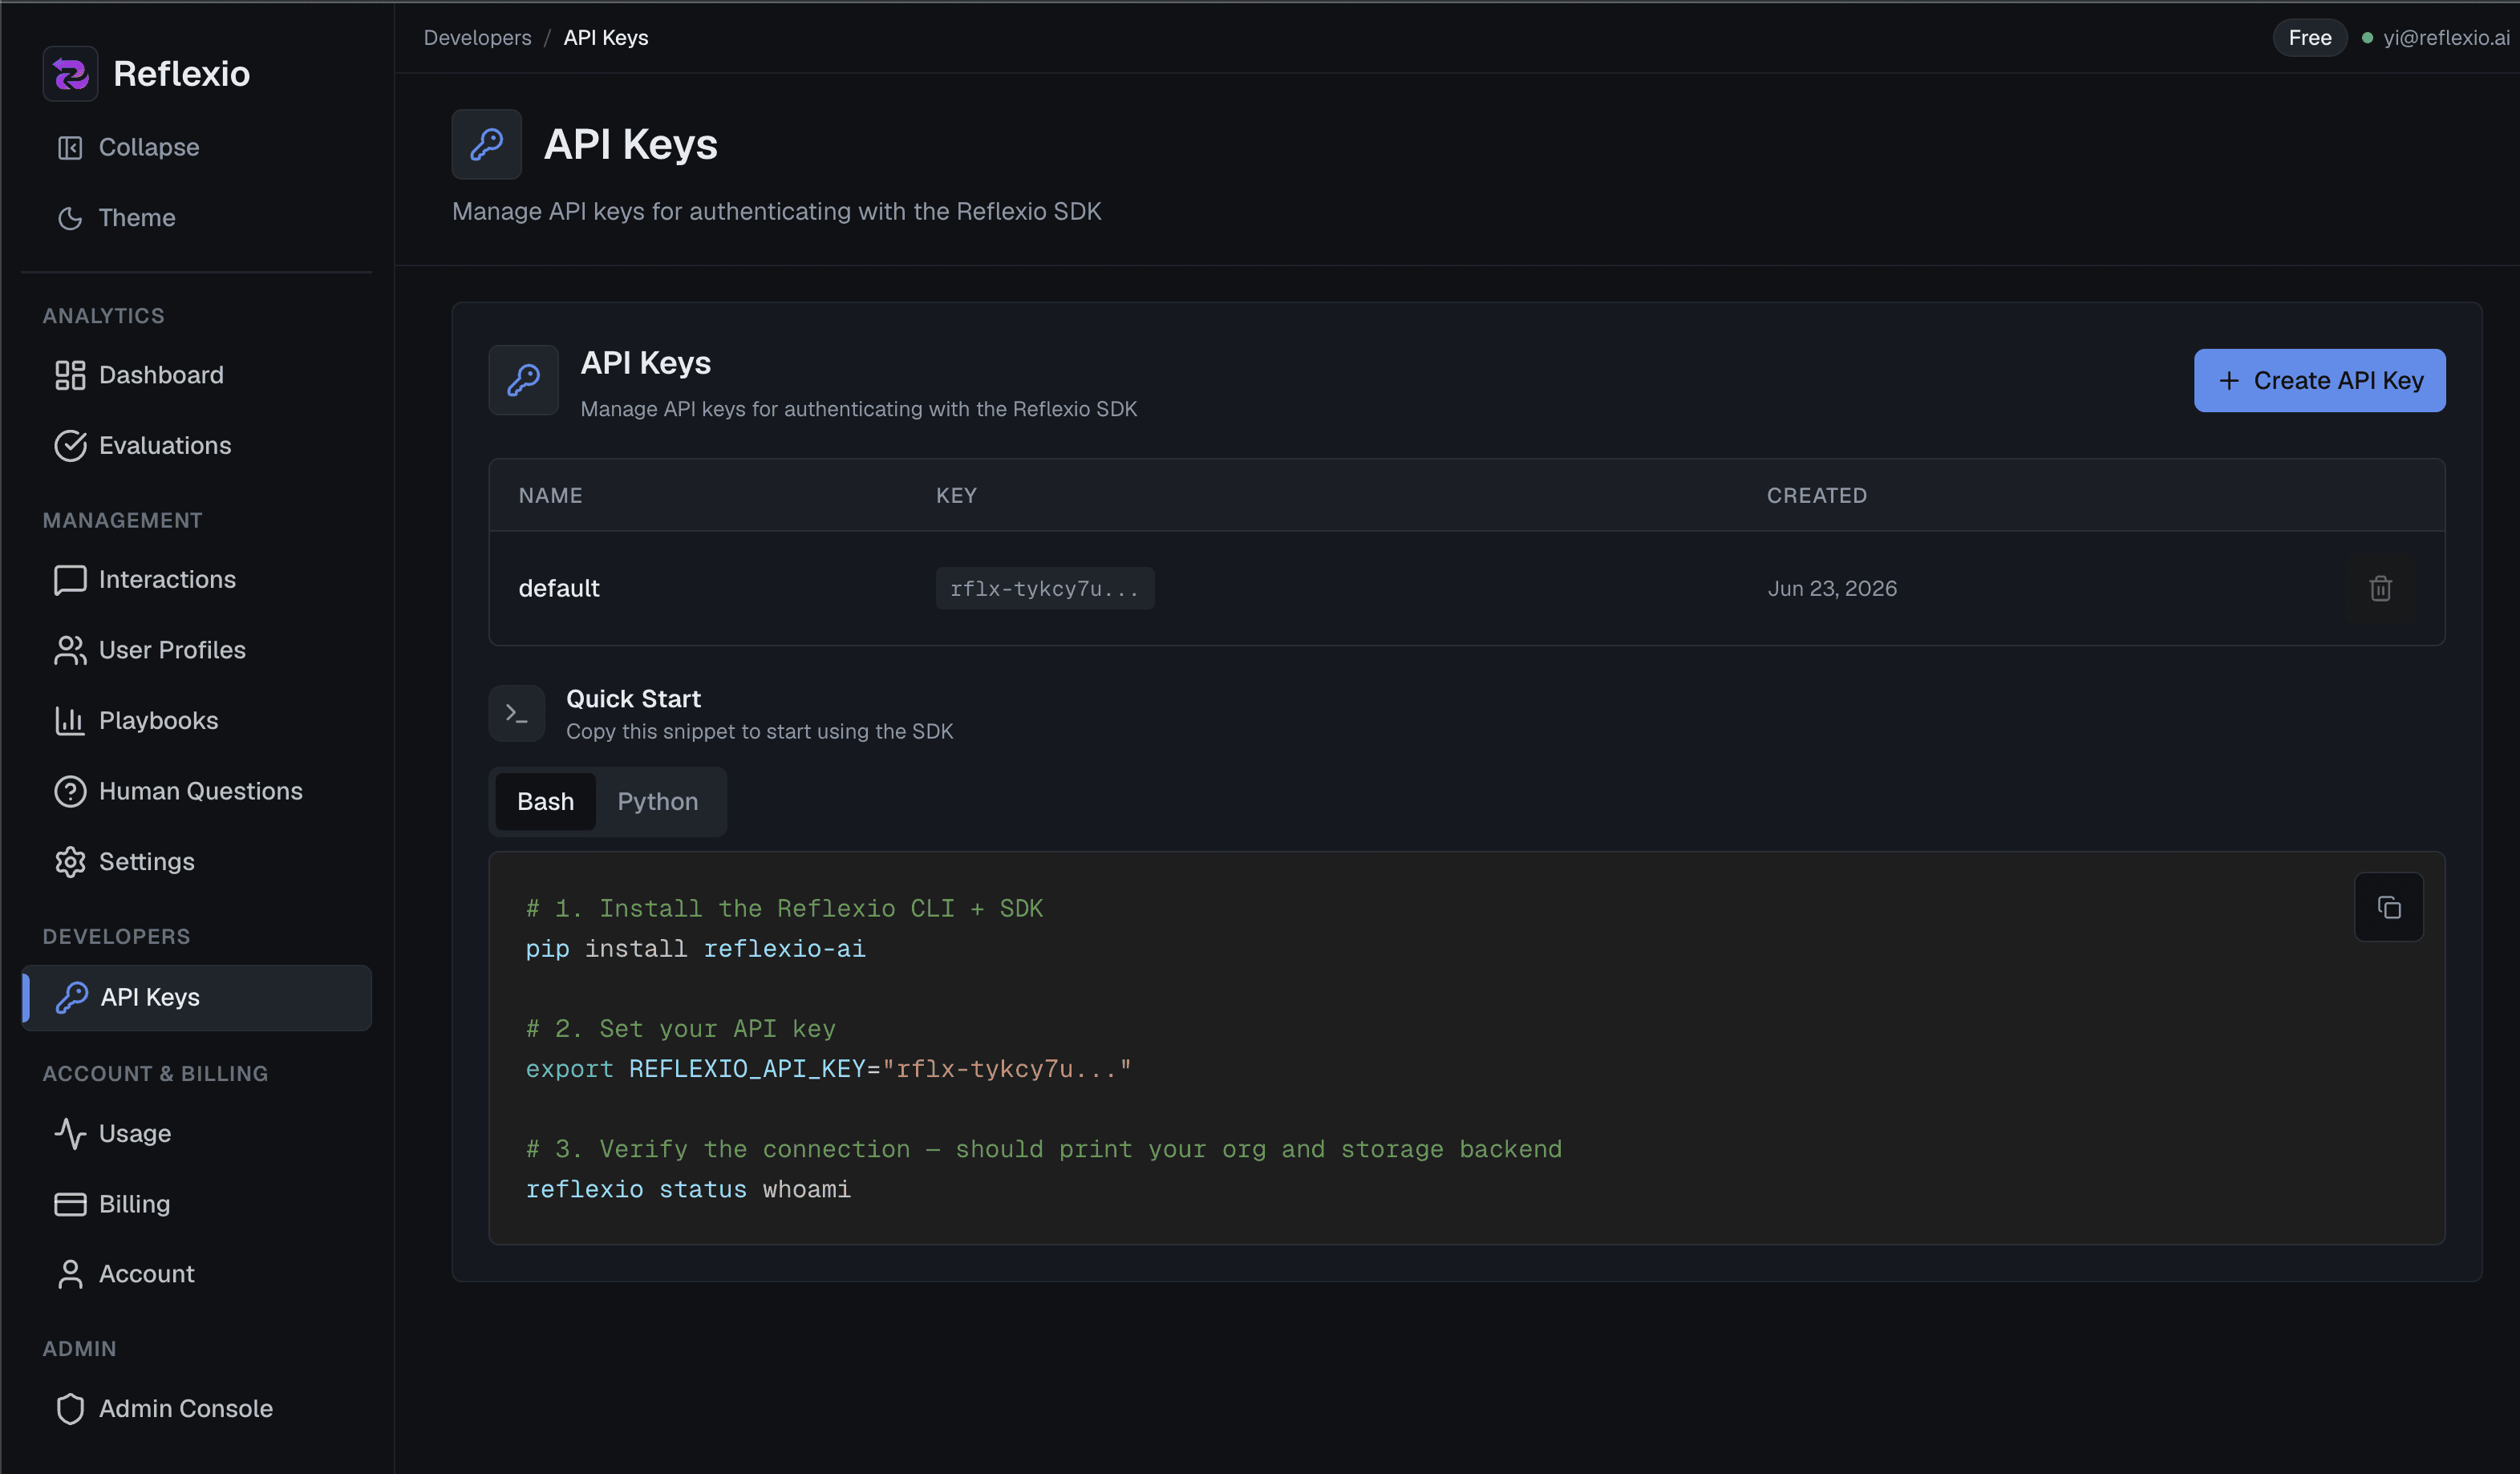Click the yi@reflexio.ai account email
2520x1474 pixels.
(x=2446, y=38)
